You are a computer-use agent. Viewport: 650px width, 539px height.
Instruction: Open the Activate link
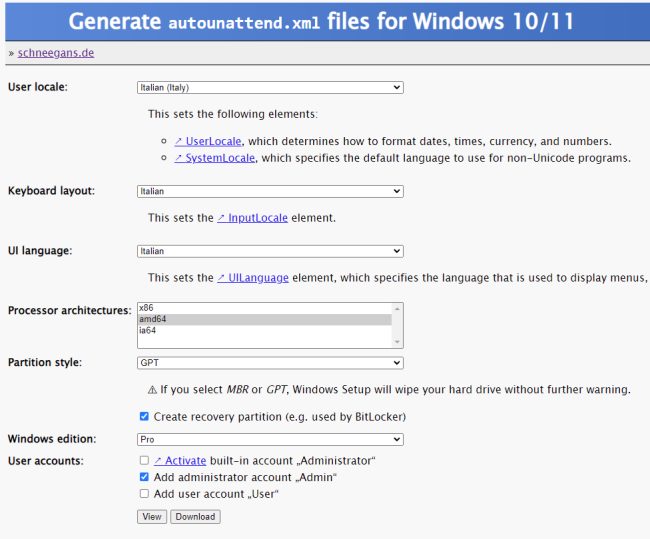pyautogui.click(x=180, y=461)
